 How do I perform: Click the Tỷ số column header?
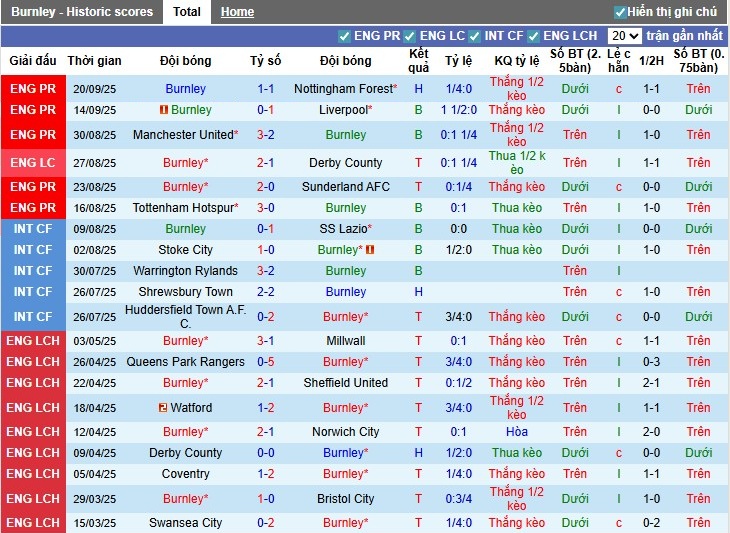point(266,61)
